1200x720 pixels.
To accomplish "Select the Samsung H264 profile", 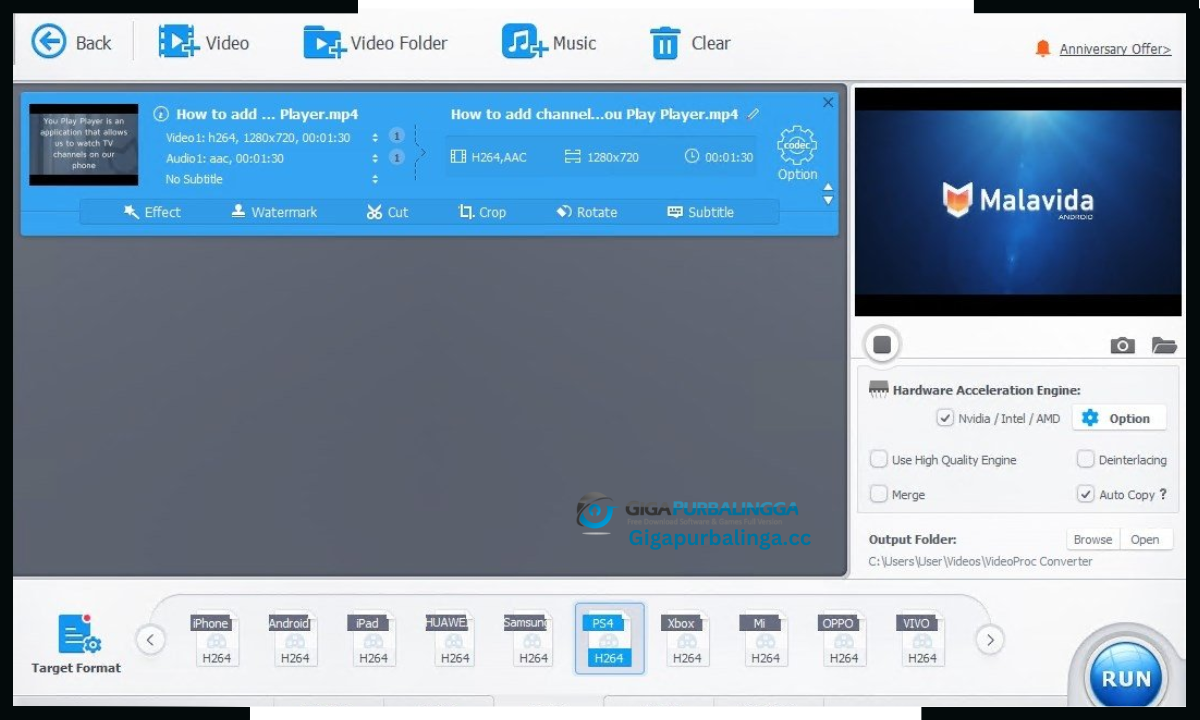I will [x=529, y=638].
